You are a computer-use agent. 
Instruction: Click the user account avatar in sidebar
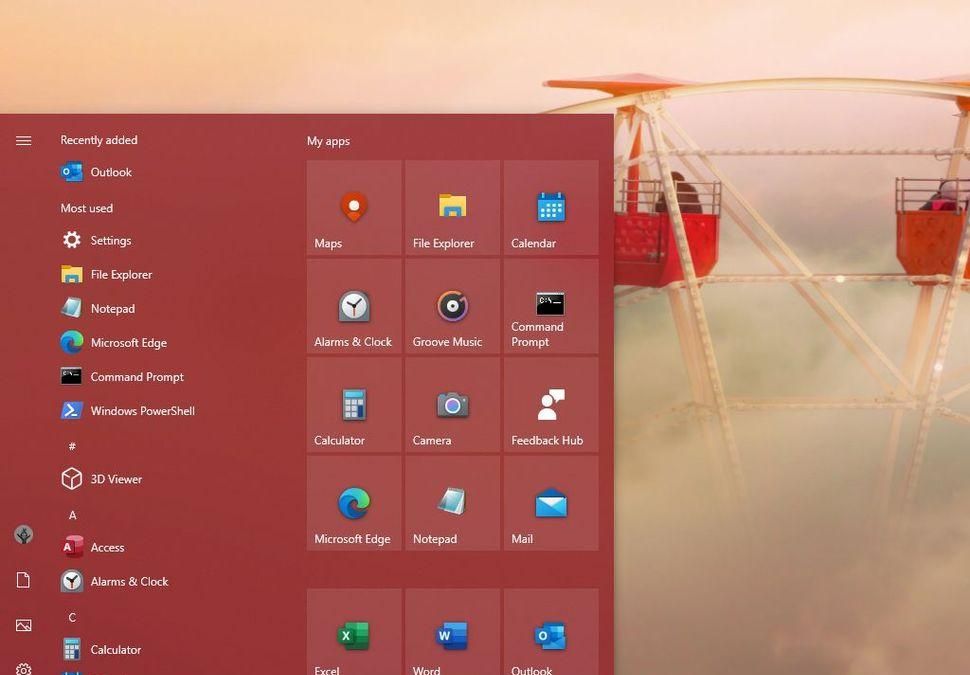23,535
